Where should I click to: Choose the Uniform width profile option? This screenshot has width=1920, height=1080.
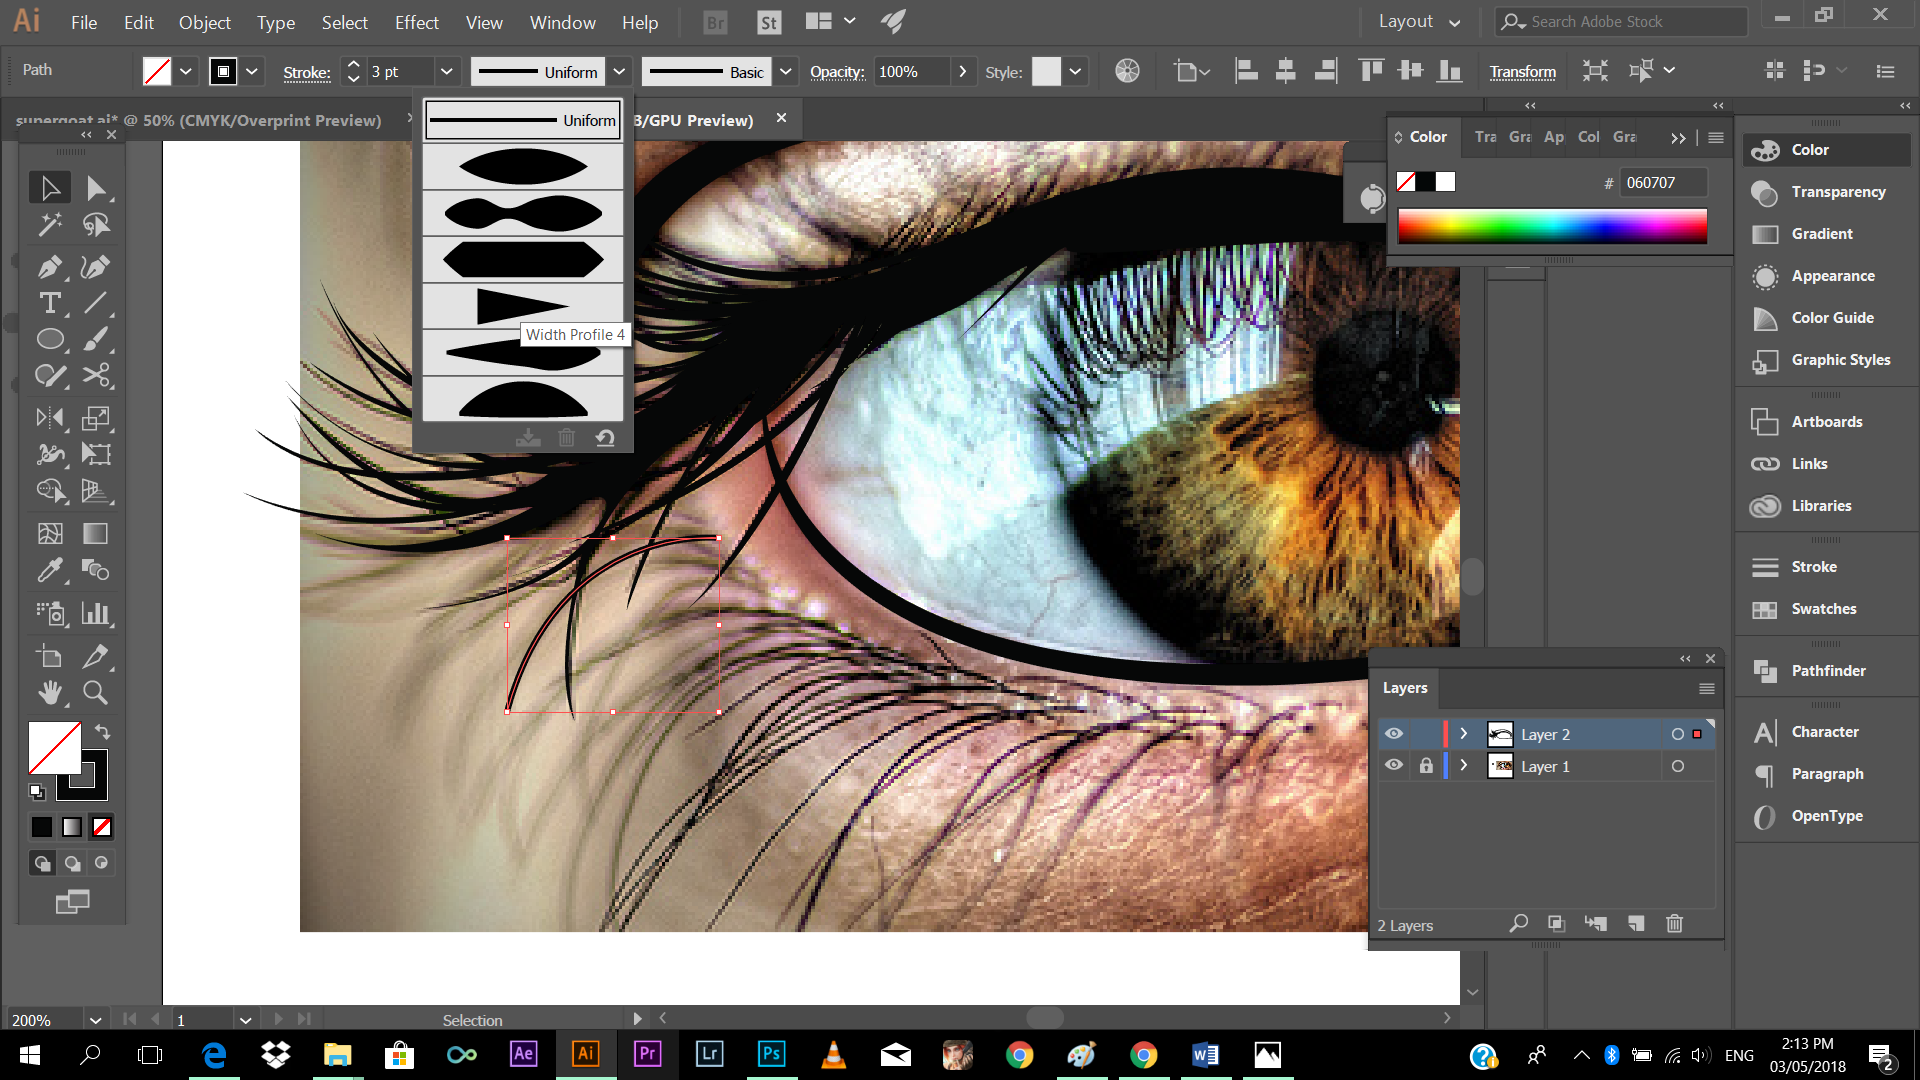point(523,120)
